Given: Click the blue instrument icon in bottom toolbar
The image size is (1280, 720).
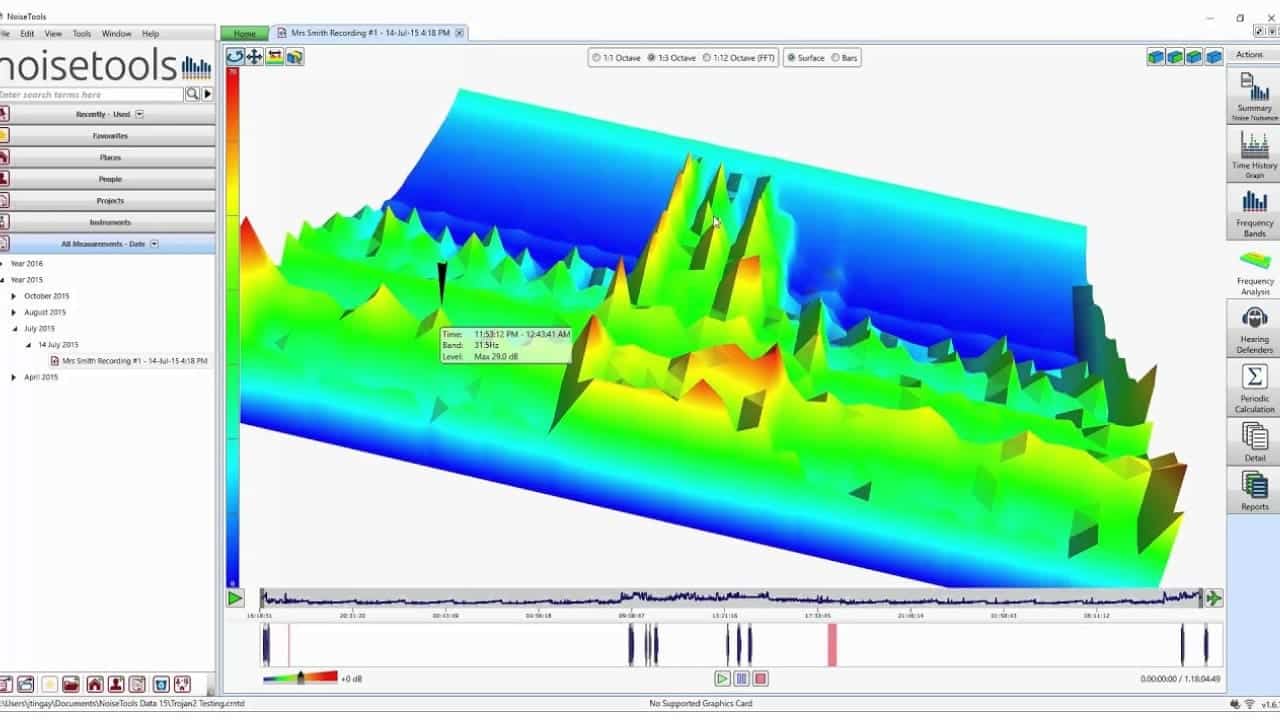Looking at the screenshot, I should coord(160,685).
